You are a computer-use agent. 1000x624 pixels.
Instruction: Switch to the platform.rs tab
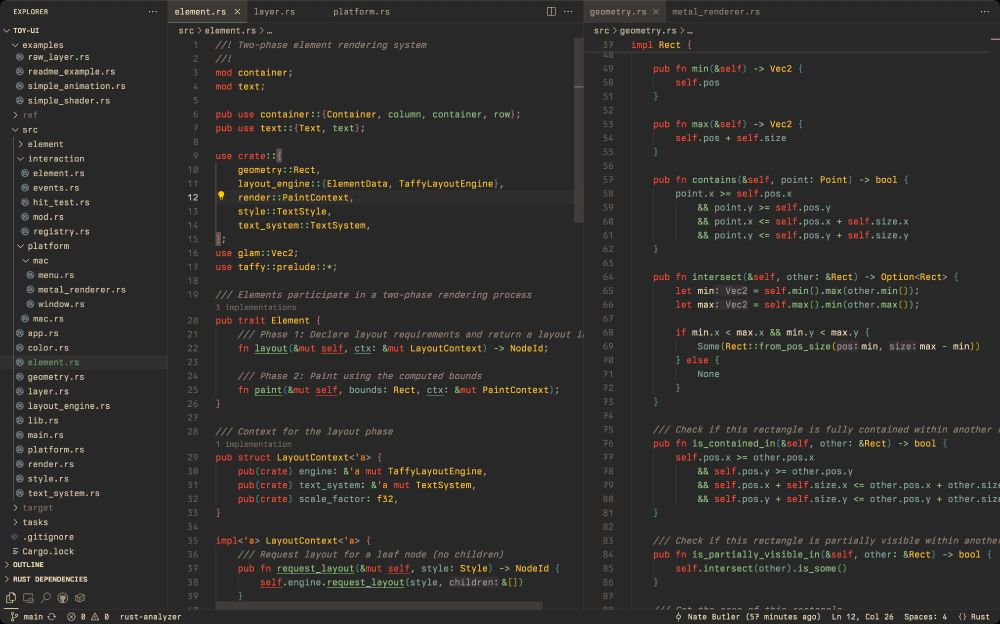[x=362, y=11]
